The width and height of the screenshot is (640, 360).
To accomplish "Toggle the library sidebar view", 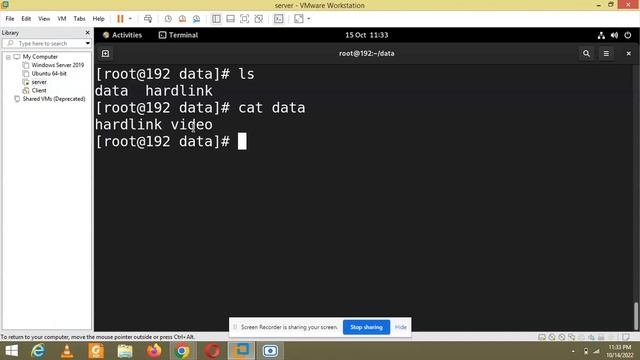I will tap(216, 19).
